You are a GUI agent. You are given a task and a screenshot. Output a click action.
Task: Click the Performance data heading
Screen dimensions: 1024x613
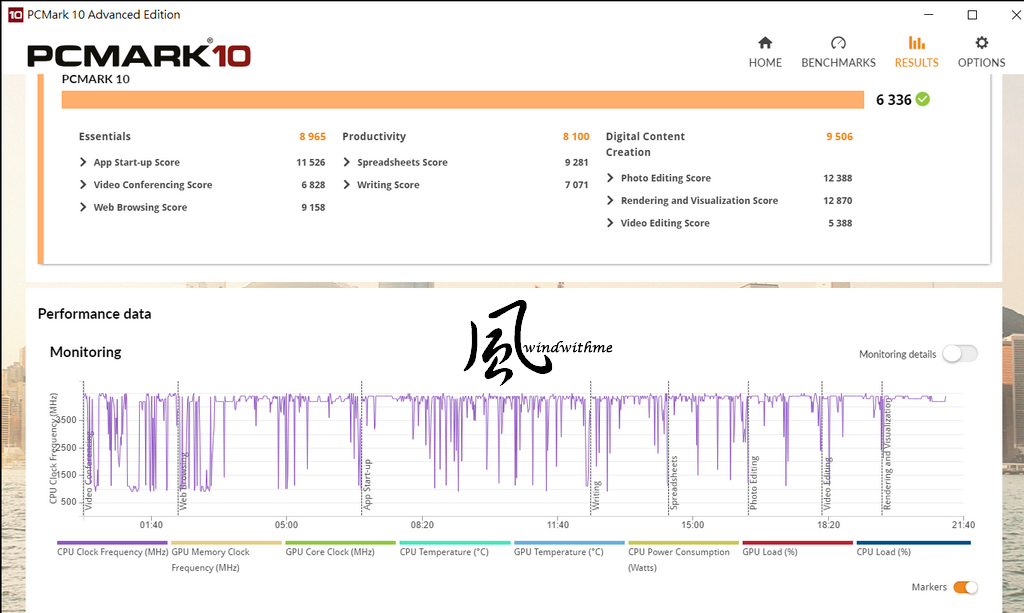click(x=95, y=313)
